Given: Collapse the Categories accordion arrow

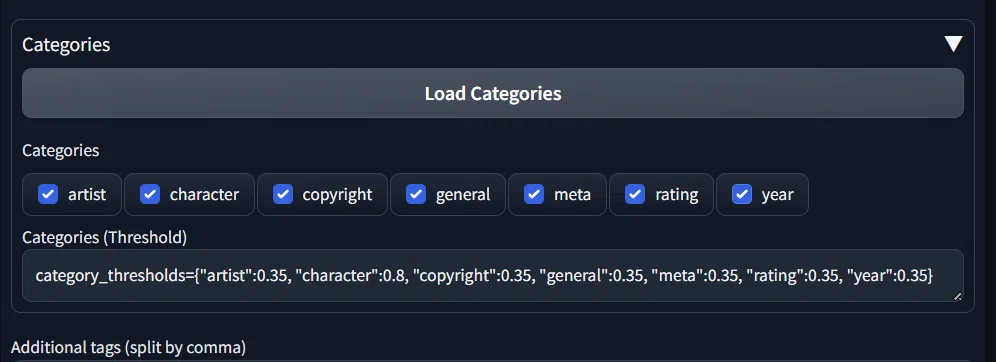Looking at the screenshot, I should coord(953,44).
